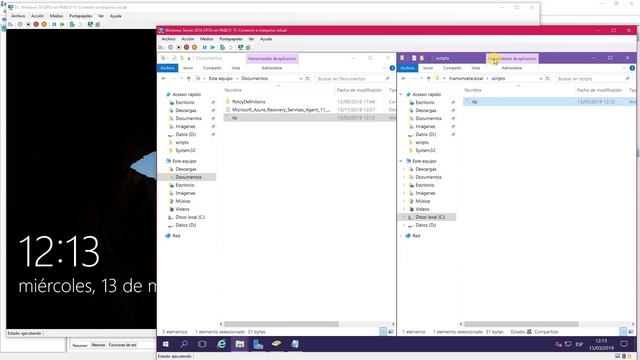The width and height of the screenshot is (640, 360).
Task: Open Inicio tab in Documentos explorer
Action: tap(188, 68)
